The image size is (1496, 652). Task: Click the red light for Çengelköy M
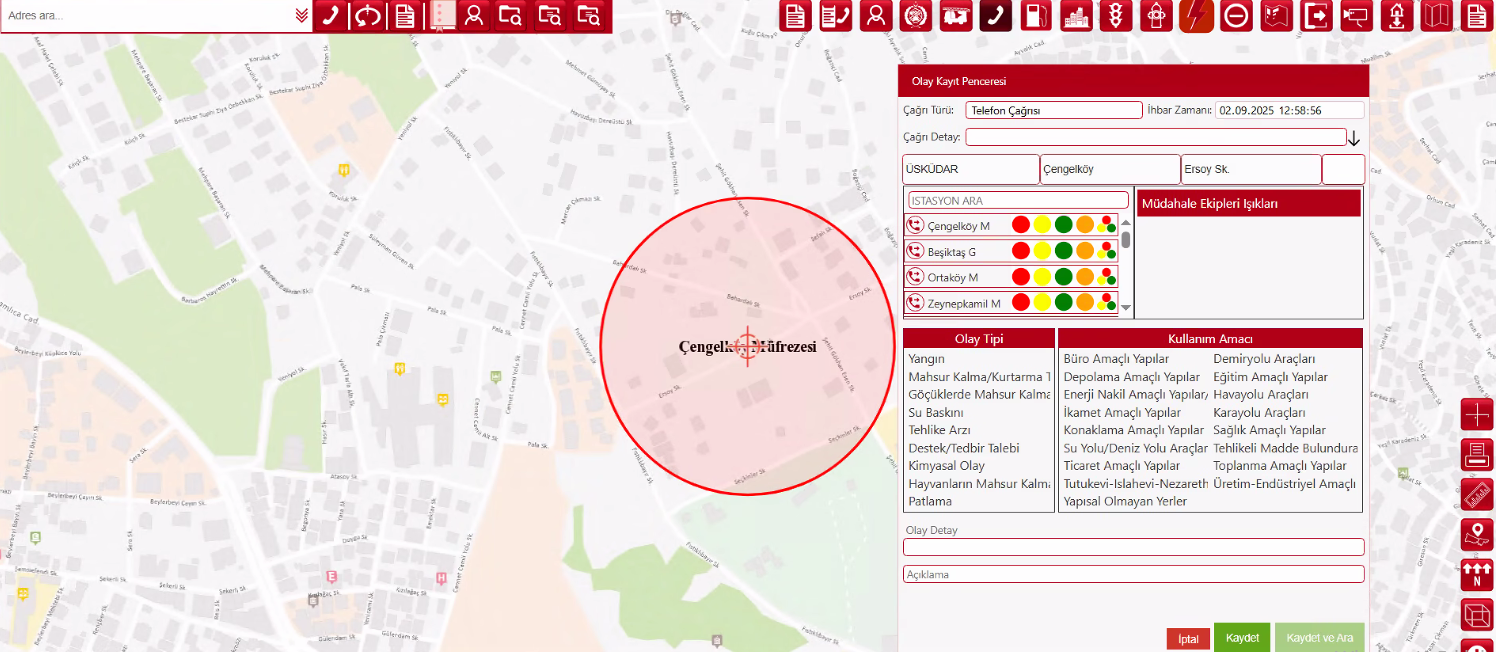[1021, 225]
